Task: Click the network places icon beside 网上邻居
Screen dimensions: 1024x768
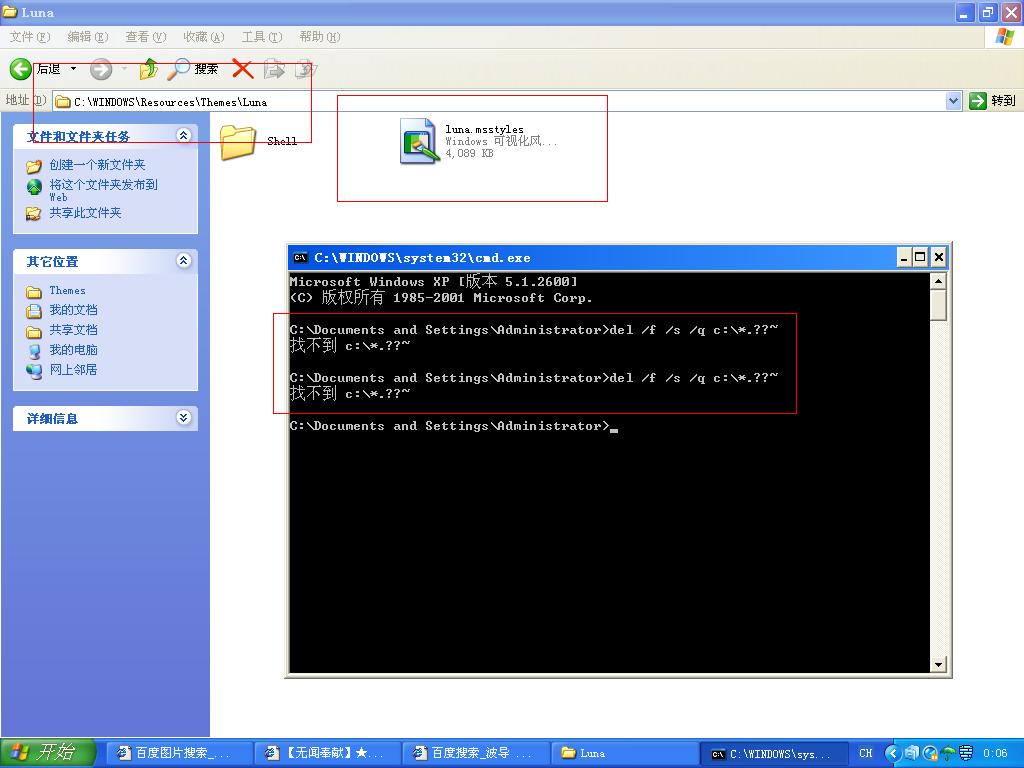Action: coord(34,371)
